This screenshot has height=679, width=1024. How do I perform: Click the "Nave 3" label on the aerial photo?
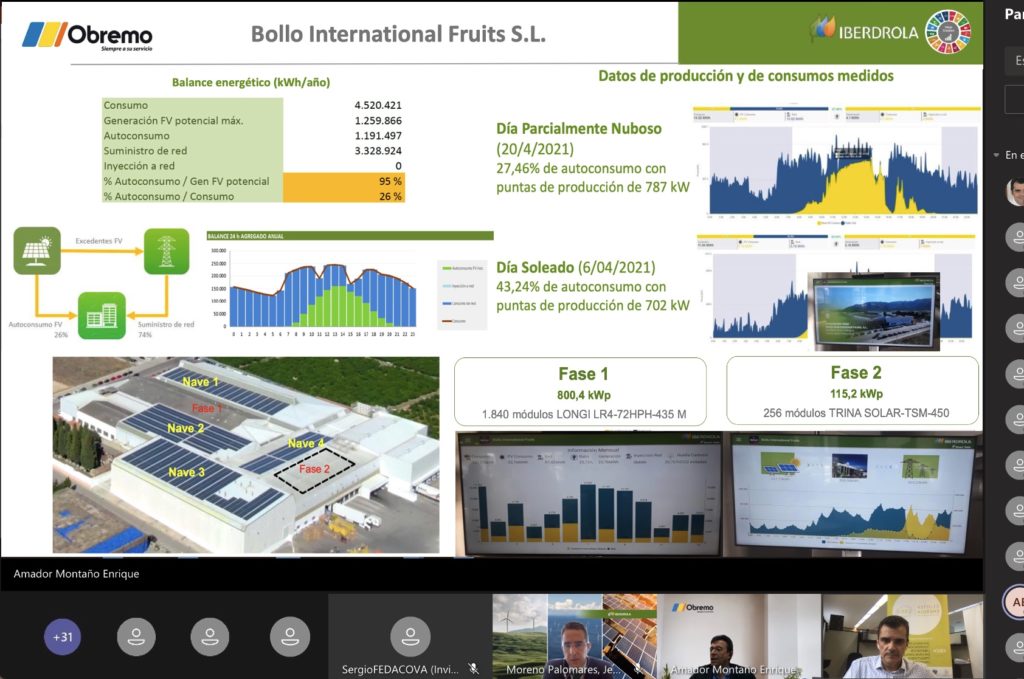click(186, 472)
